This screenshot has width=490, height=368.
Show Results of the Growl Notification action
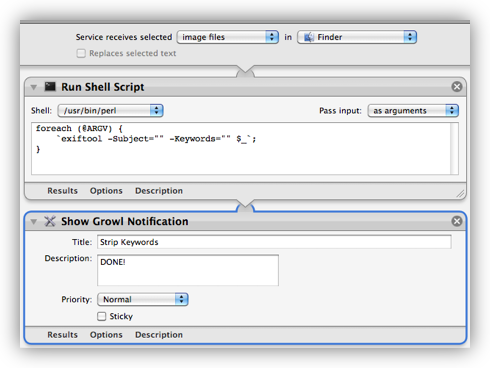(x=62, y=335)
